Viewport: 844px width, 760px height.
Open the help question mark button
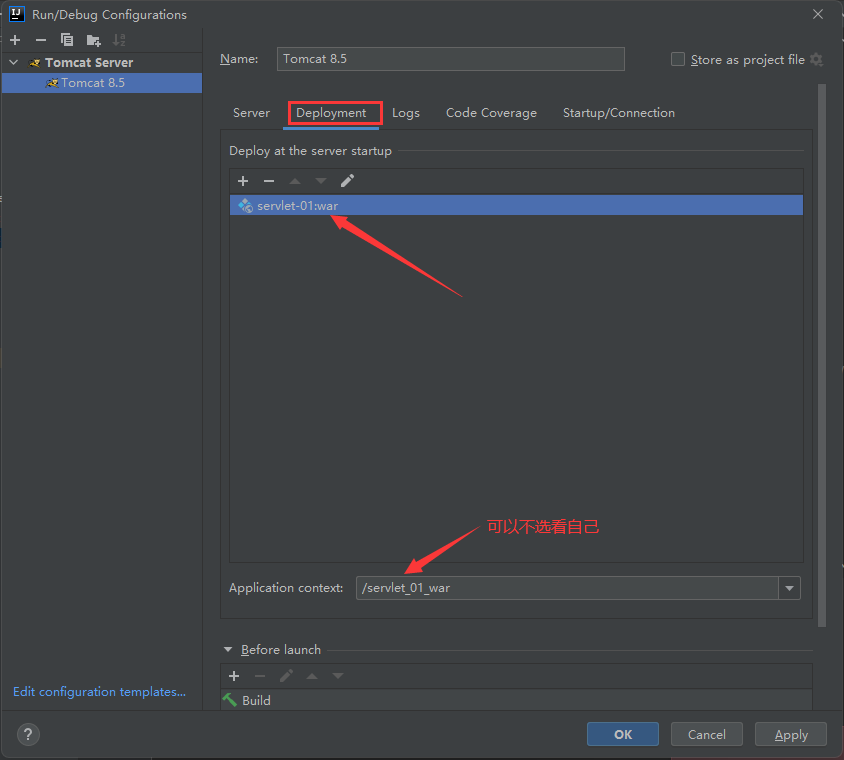[x=29, y=734]
